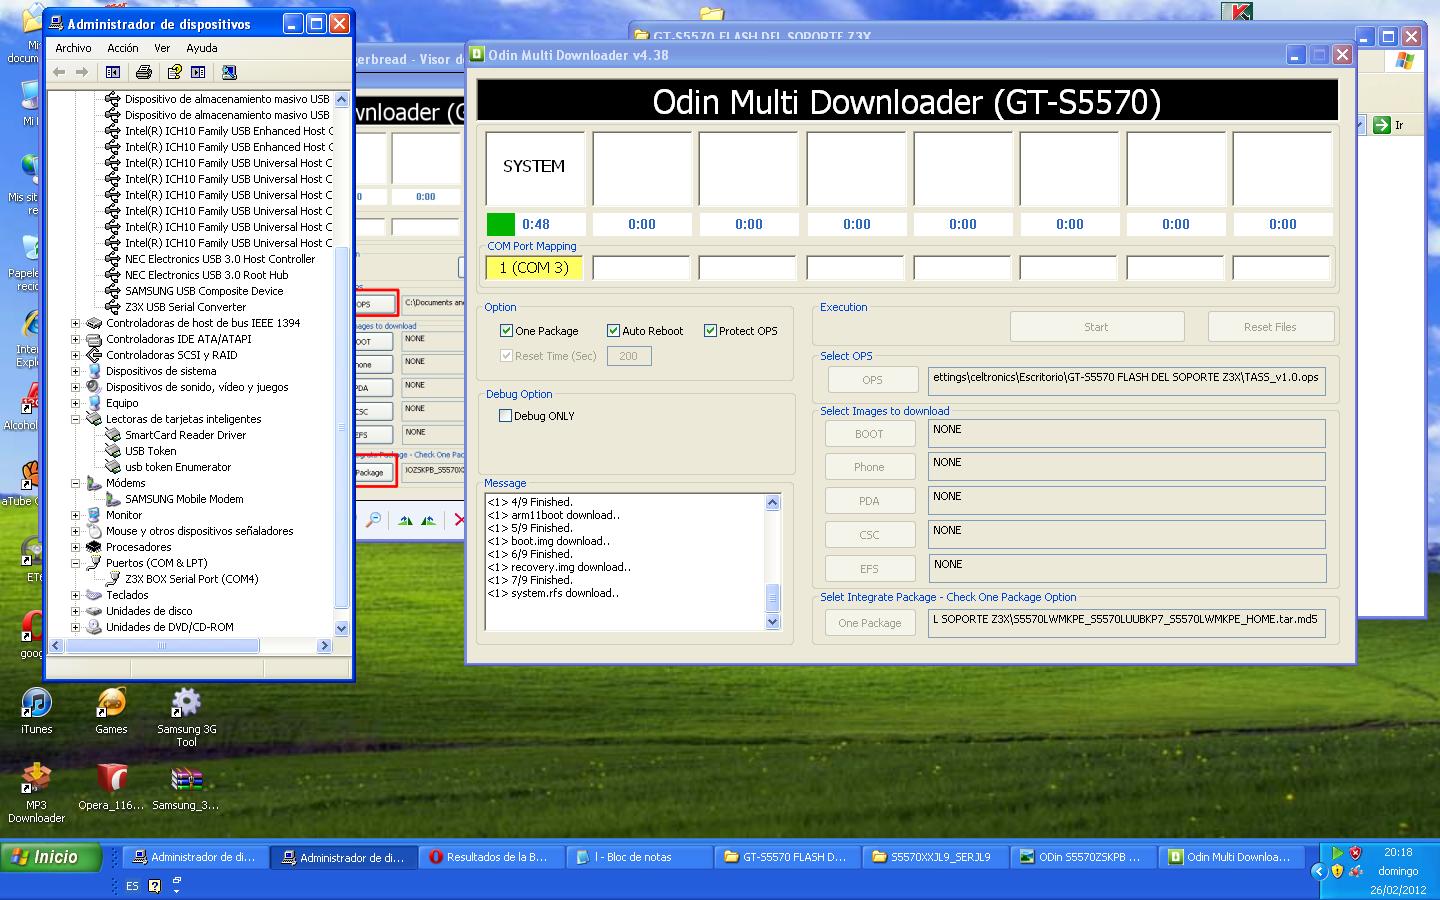
Task: Click the OPS select button in Odin
Action: coord(872,380)
